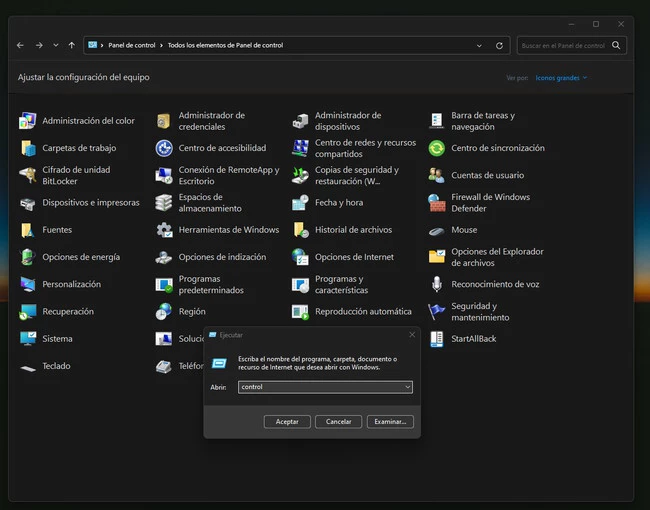Open Programas predeterminados icon
Image resolution: width=650 pixels, height=510 pixels.
(164, 284)
